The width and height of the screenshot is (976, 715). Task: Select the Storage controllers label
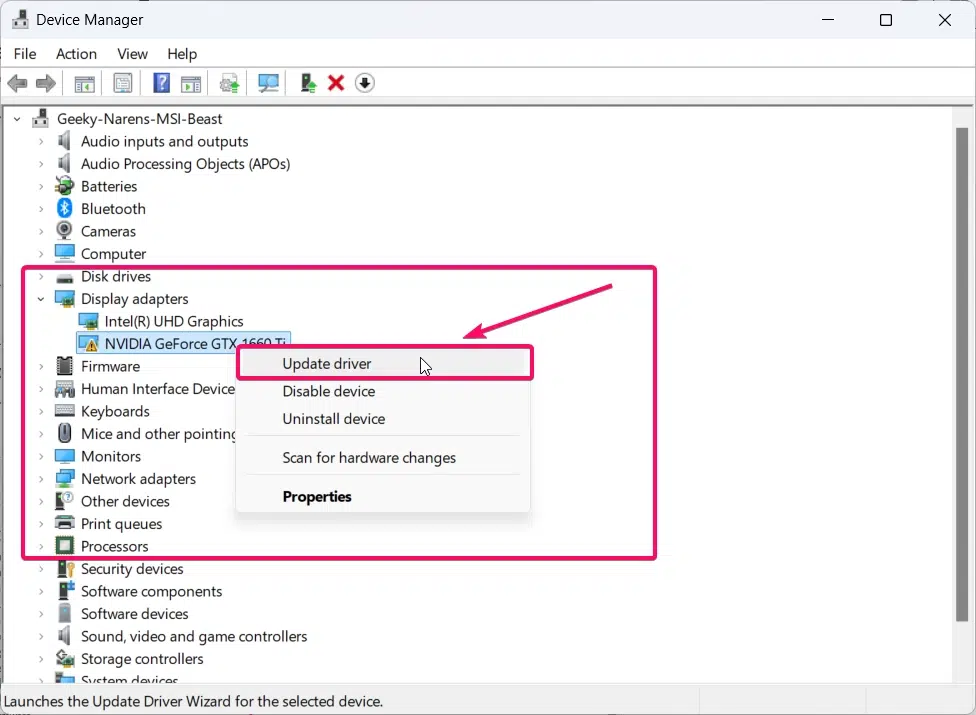(142, 658)
